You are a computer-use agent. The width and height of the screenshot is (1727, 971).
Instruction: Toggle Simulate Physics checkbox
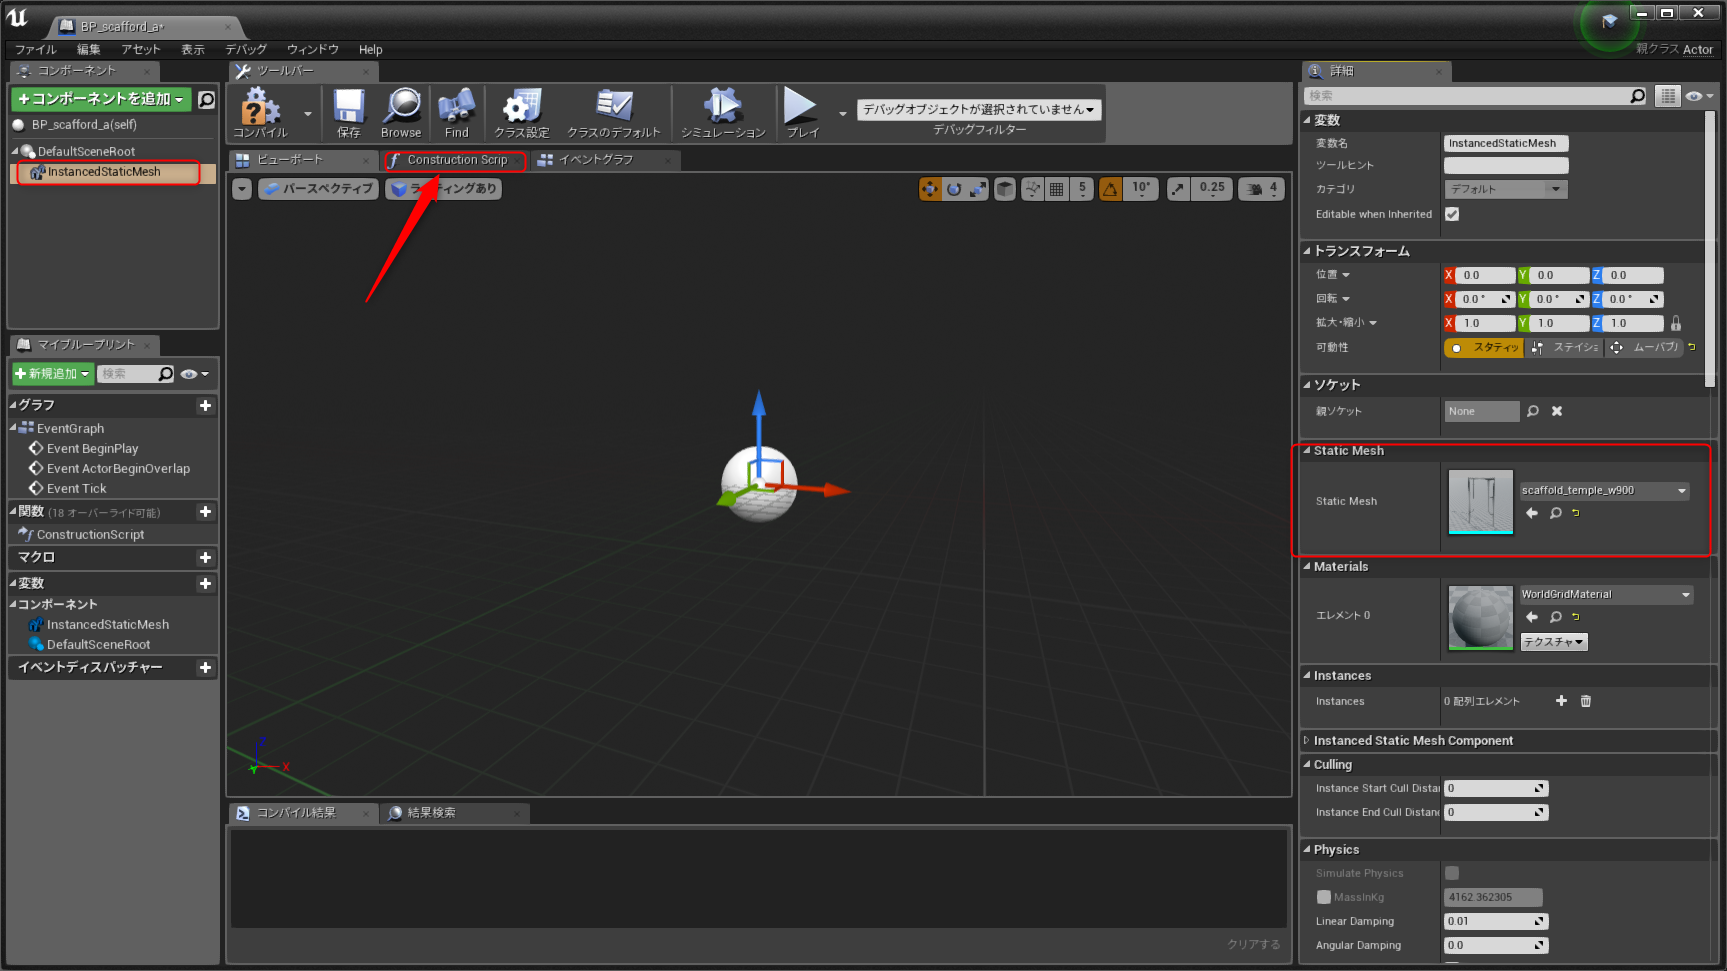click(1452, 873)
